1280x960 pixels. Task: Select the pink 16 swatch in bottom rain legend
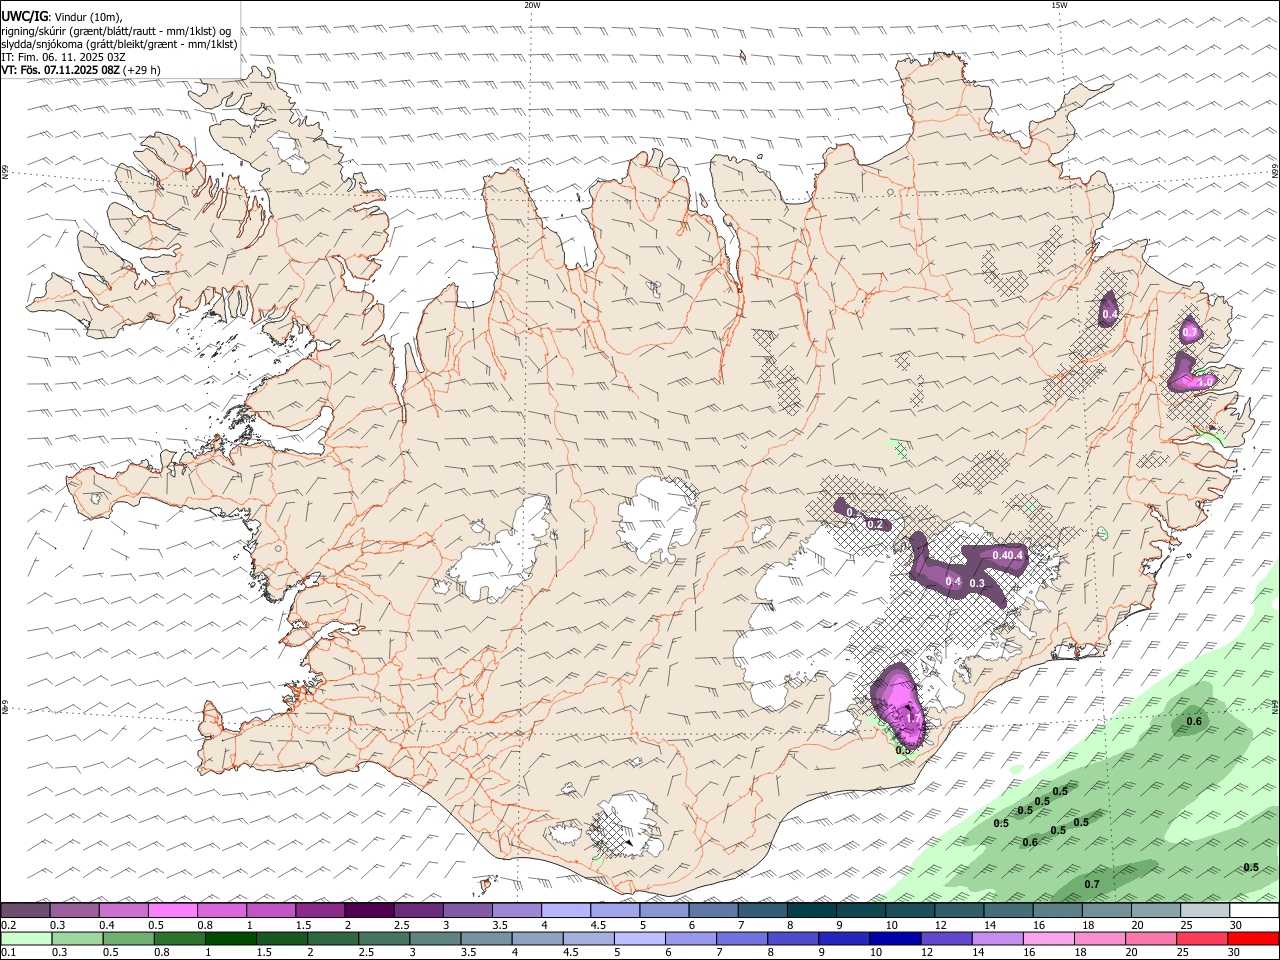[1049, 939]
